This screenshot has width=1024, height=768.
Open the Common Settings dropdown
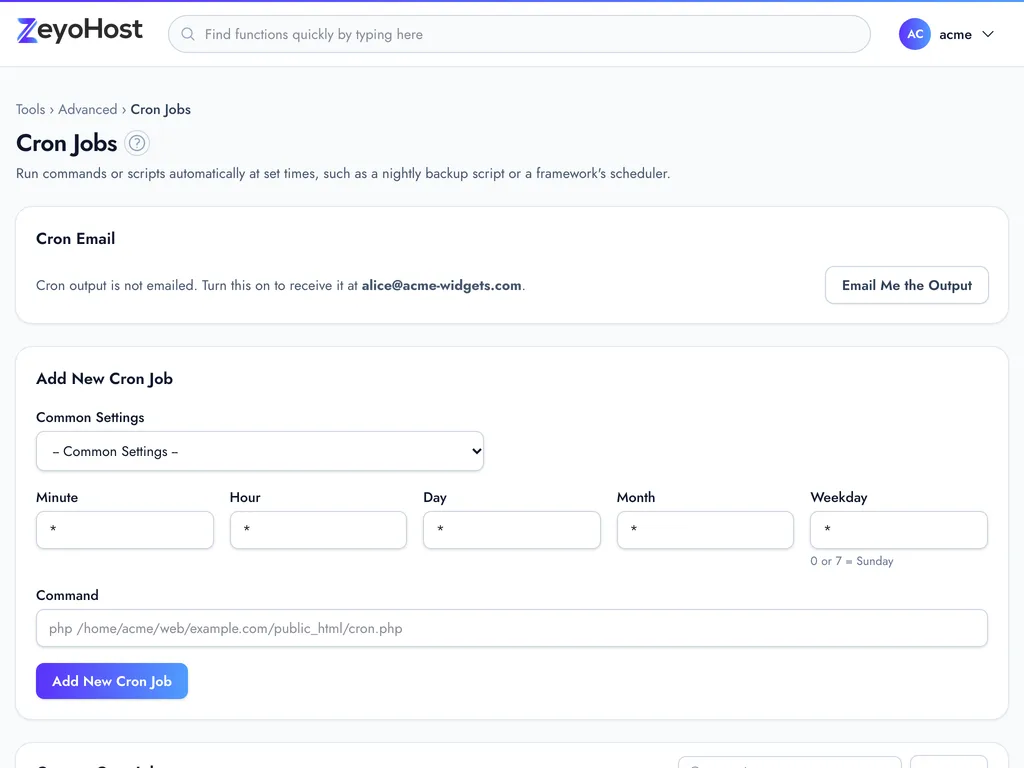(260, 451)
